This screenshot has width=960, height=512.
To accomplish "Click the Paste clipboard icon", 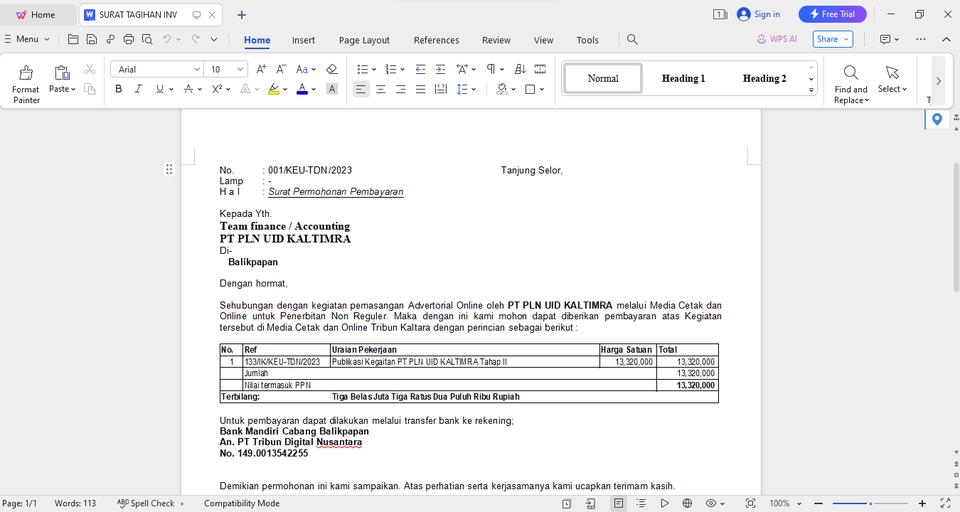I will tap(62, 73).
